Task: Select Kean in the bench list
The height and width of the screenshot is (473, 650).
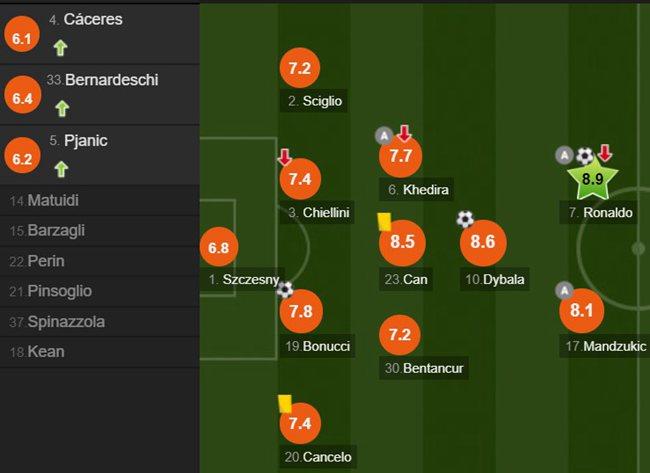Action: click(99, 352)
